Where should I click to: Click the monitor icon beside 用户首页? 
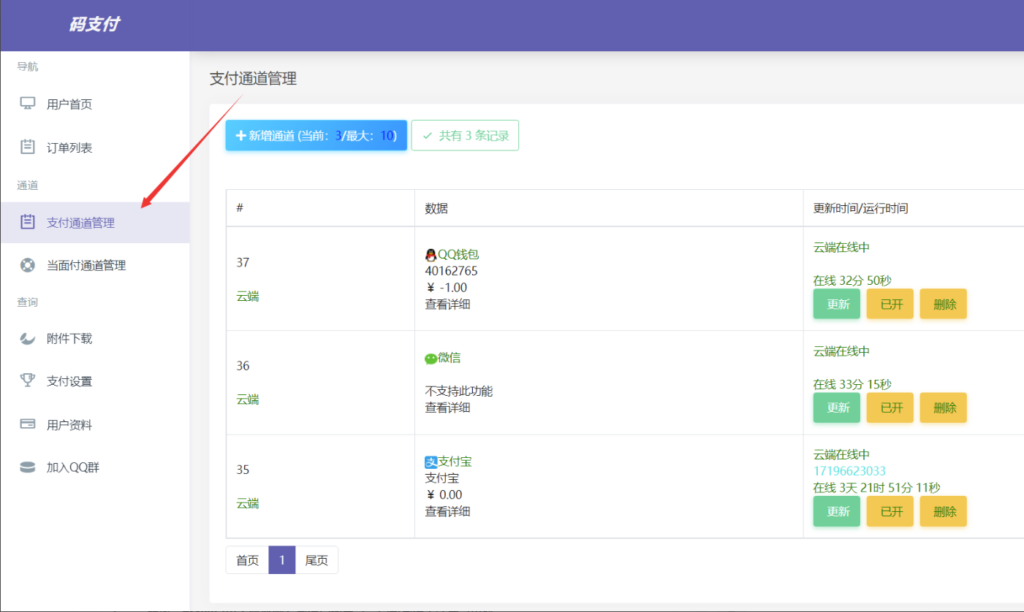tap(27, 103)
